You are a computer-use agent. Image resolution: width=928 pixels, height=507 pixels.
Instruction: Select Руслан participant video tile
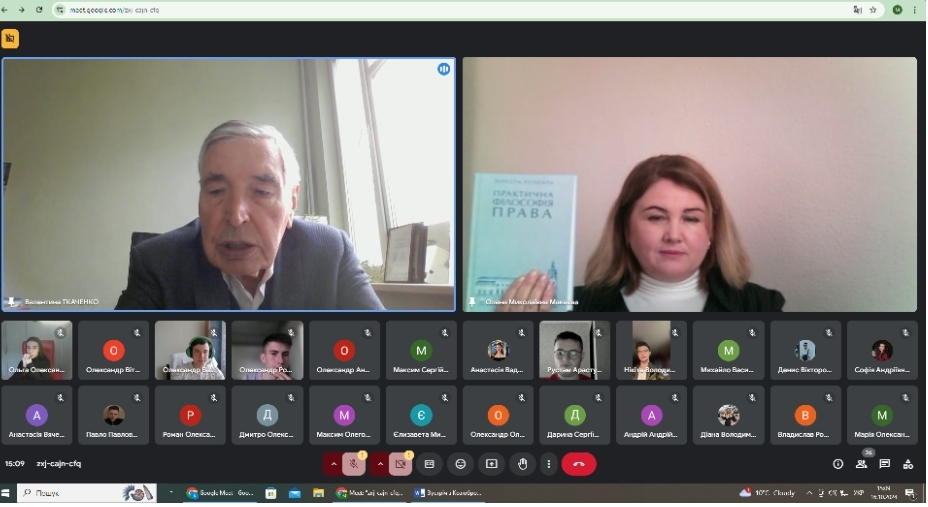(x=574, y=350)
